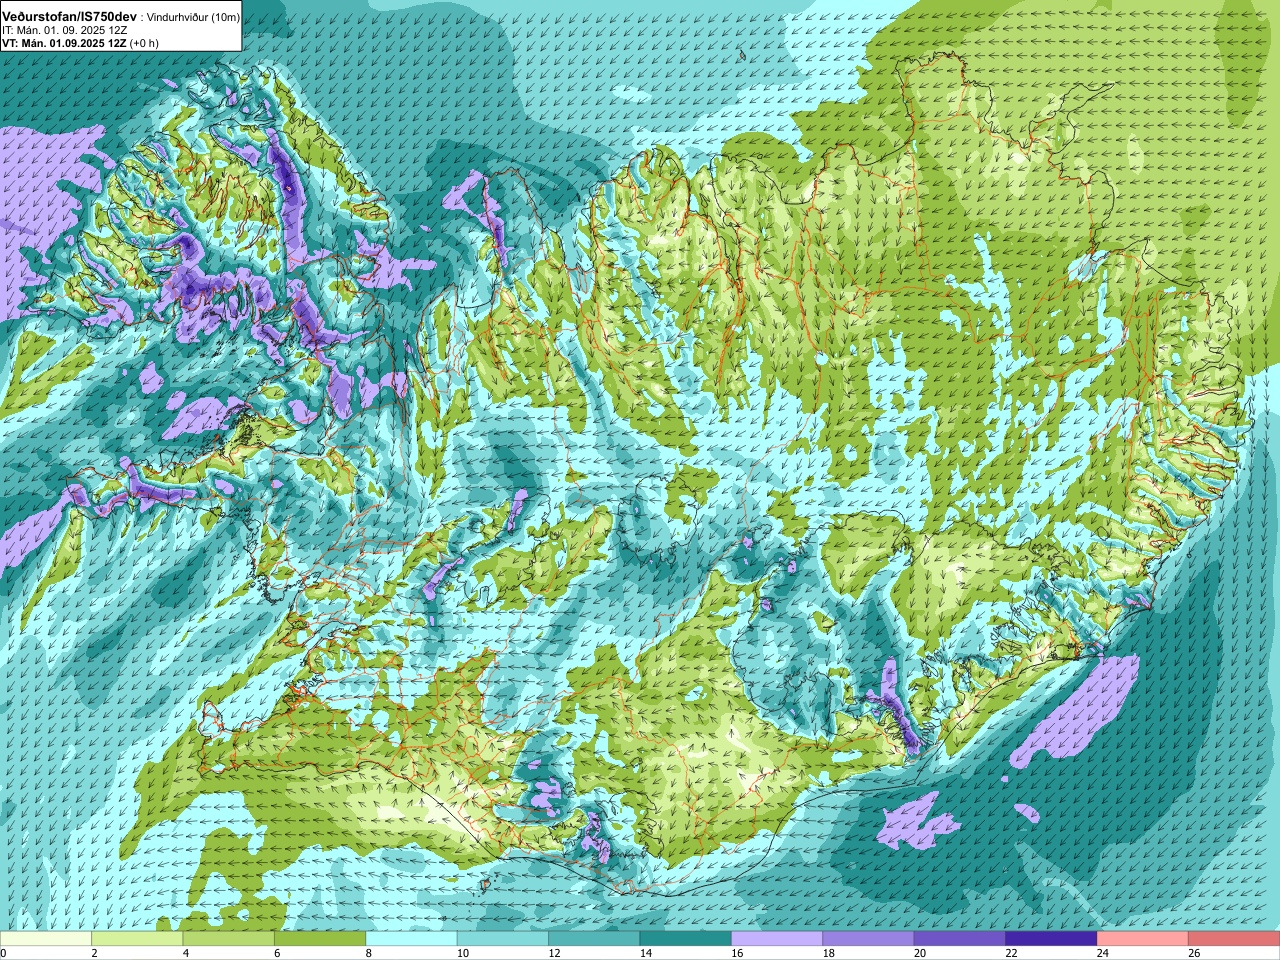Select the 4–6 green legend swatch
The width and height of the screenshot is (1280, 960).
pos(229,939)
